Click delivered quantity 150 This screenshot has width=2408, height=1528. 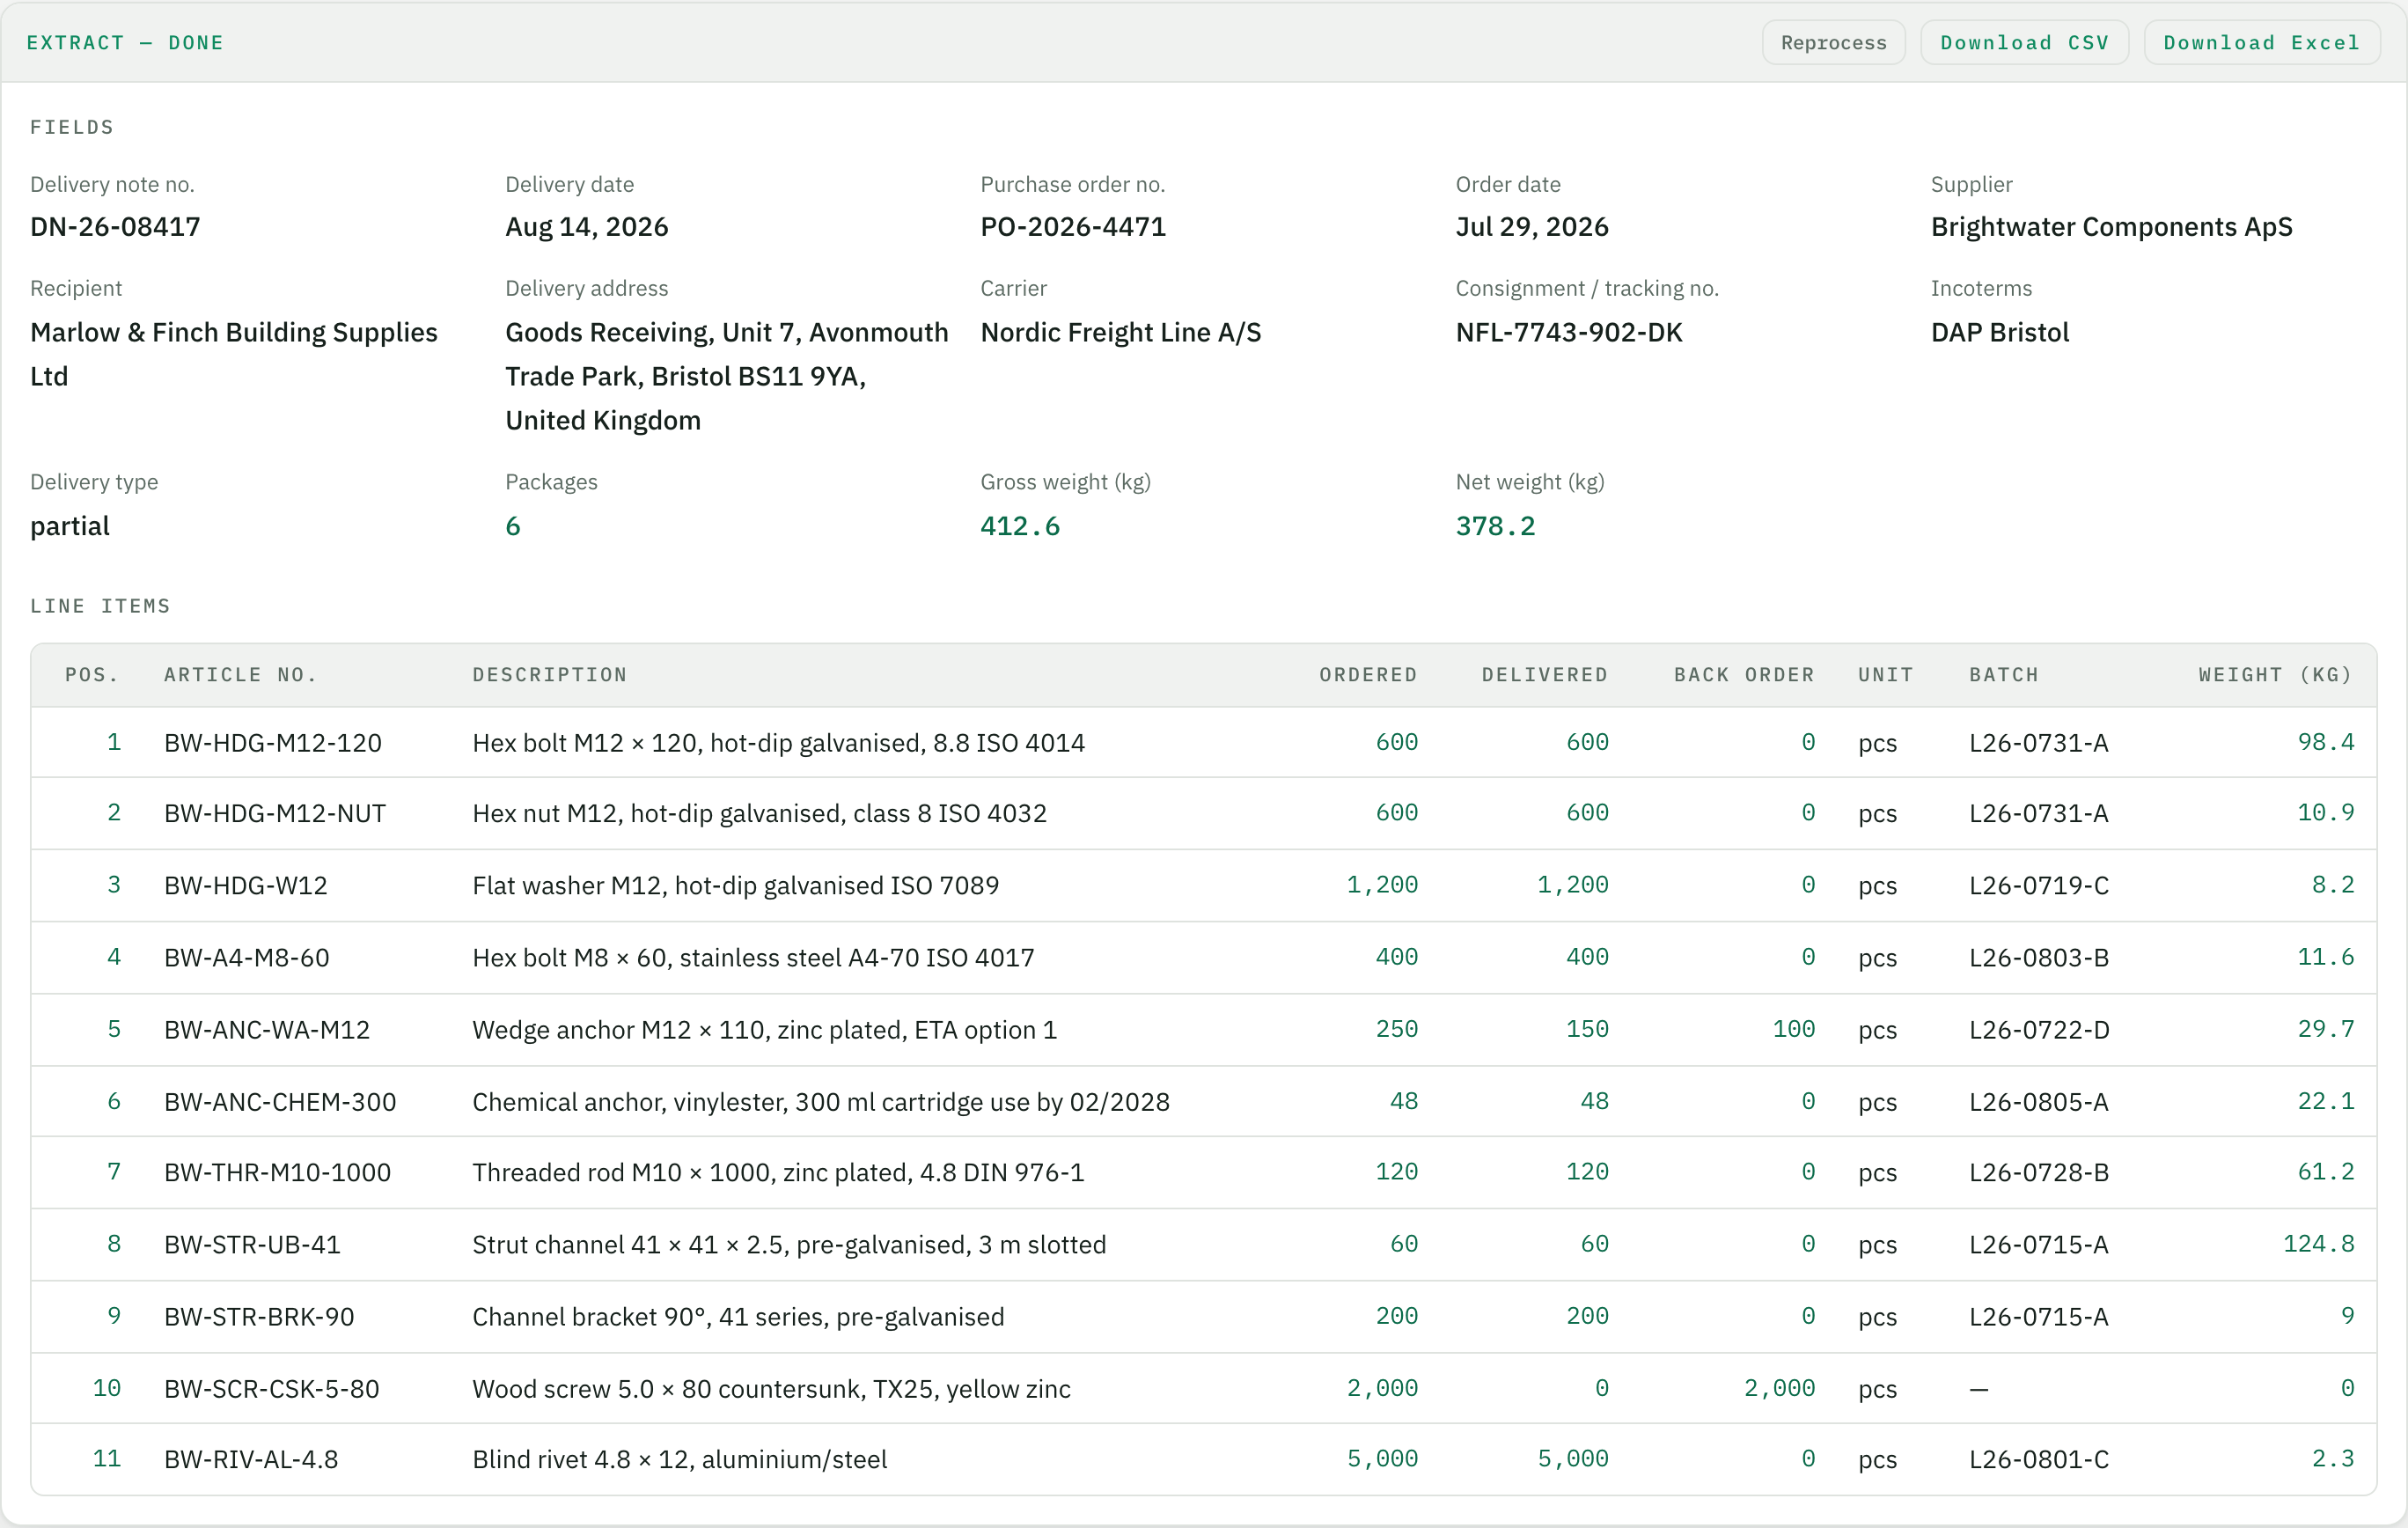pos(1587,1029)
